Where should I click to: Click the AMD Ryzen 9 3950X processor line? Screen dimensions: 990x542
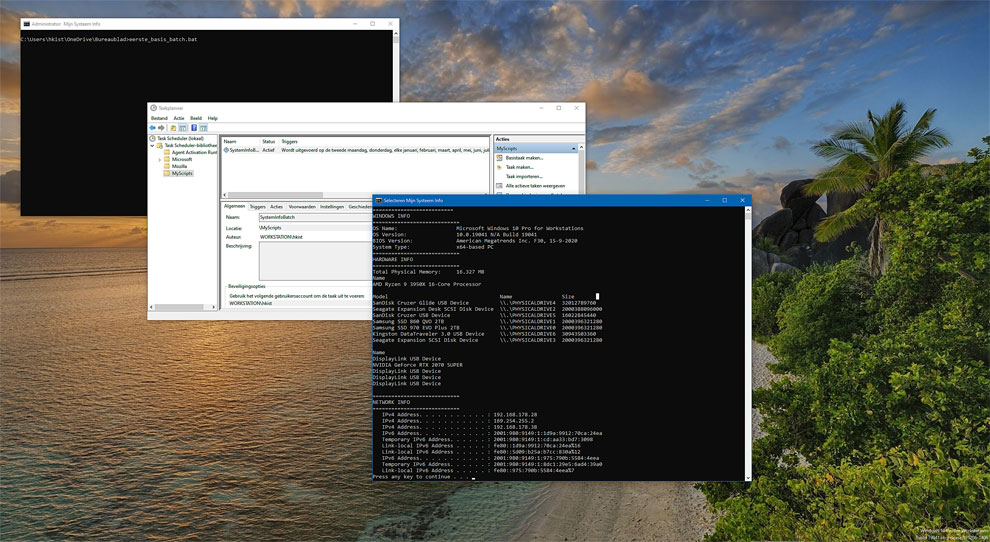click(x=426, y=284)
